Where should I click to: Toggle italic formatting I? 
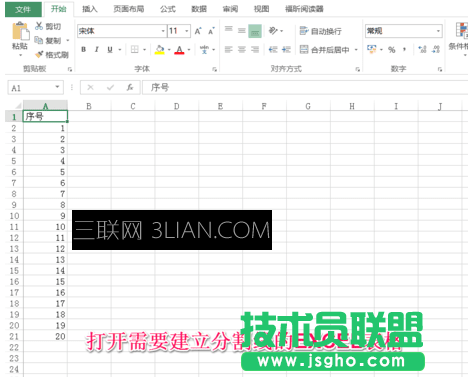[x=97, y=50]
